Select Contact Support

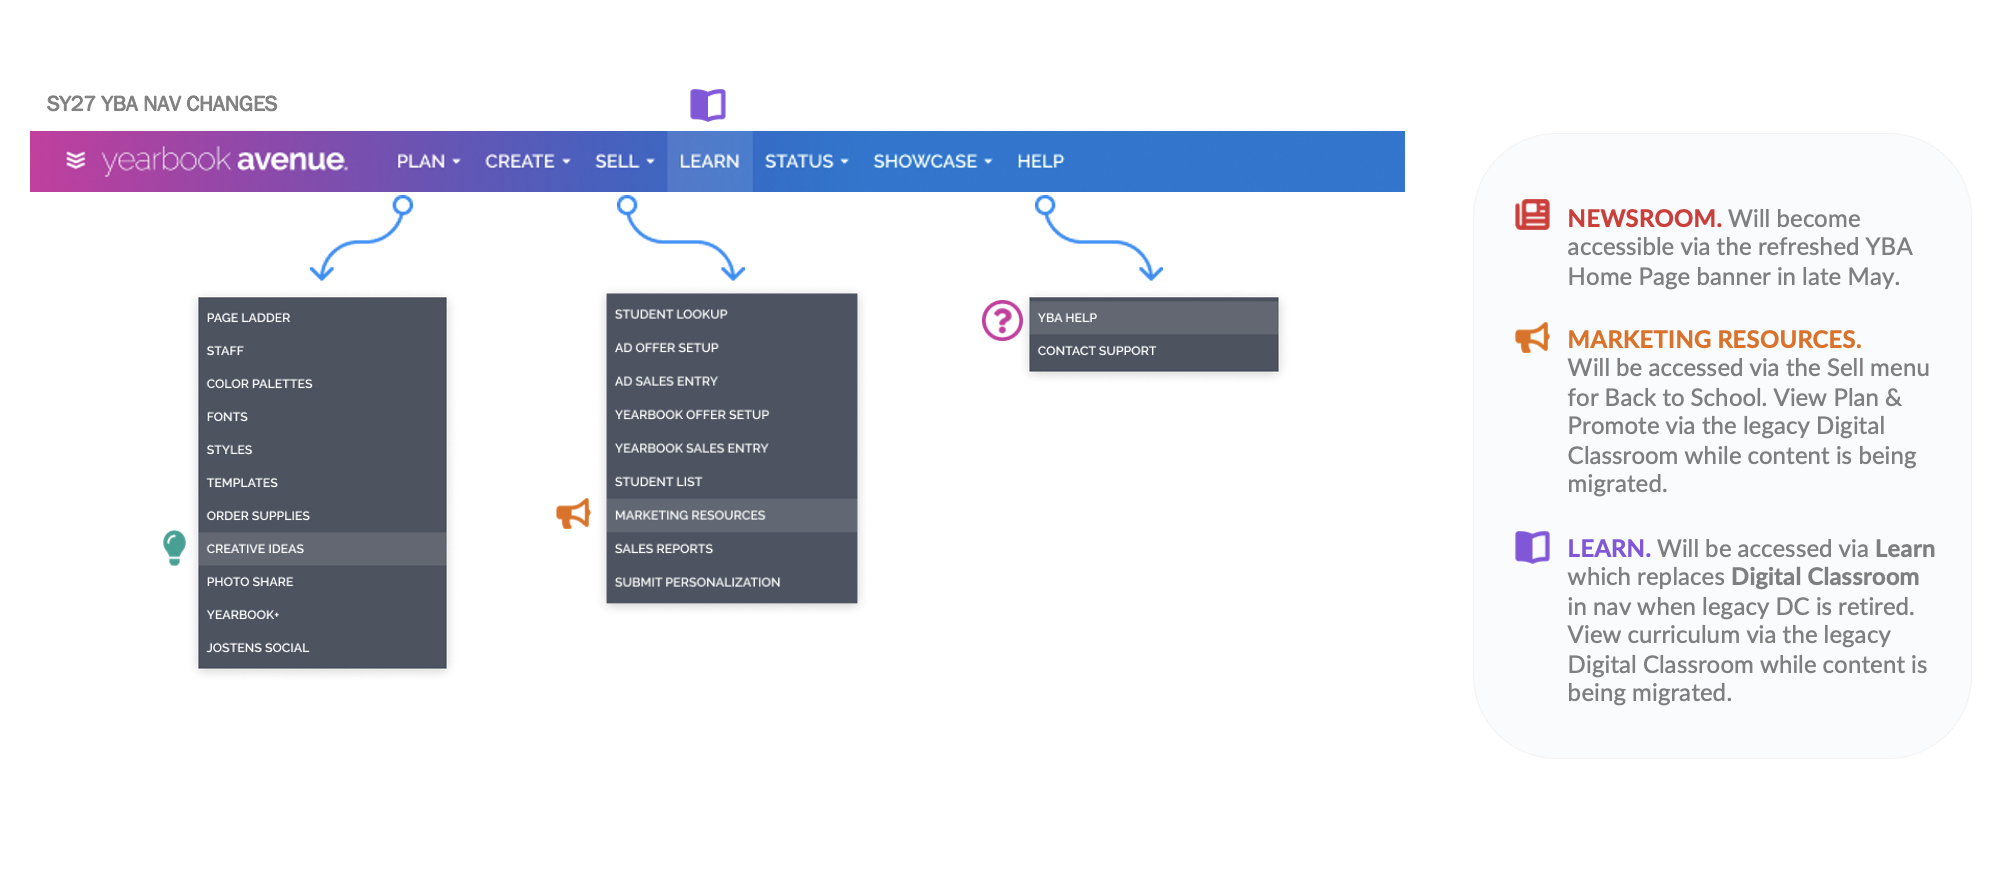pyautogui.click(x=1154, y=350)
